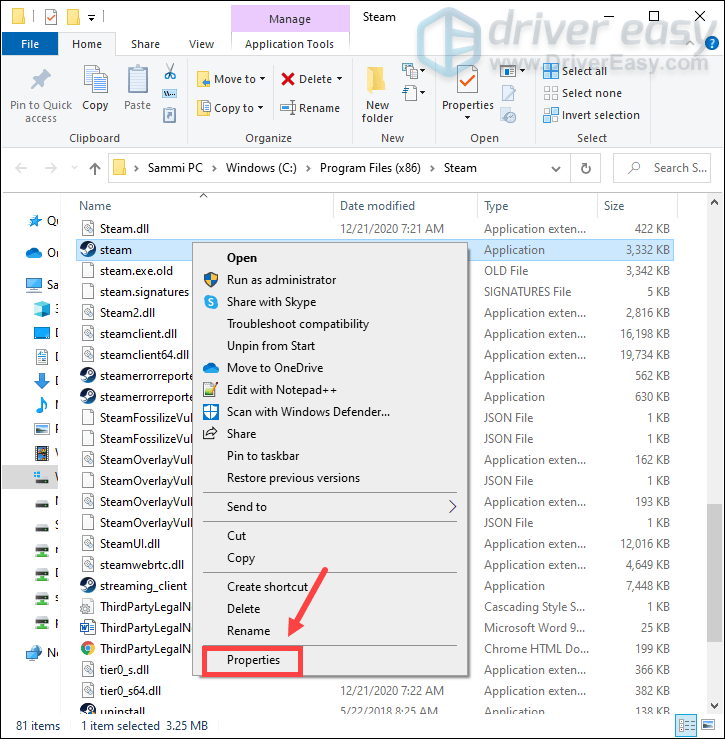Sort by Size column header

click(x=614, y=206)
